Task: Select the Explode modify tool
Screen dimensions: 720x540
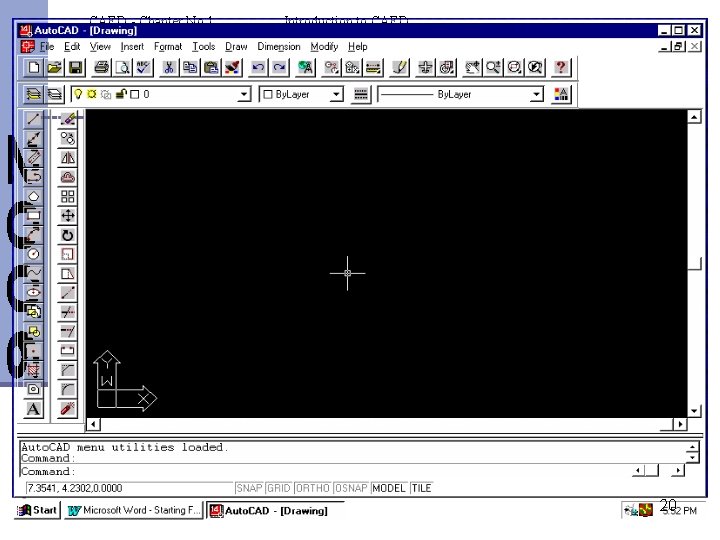Action: pyautogui.click(x=68, y=409)
